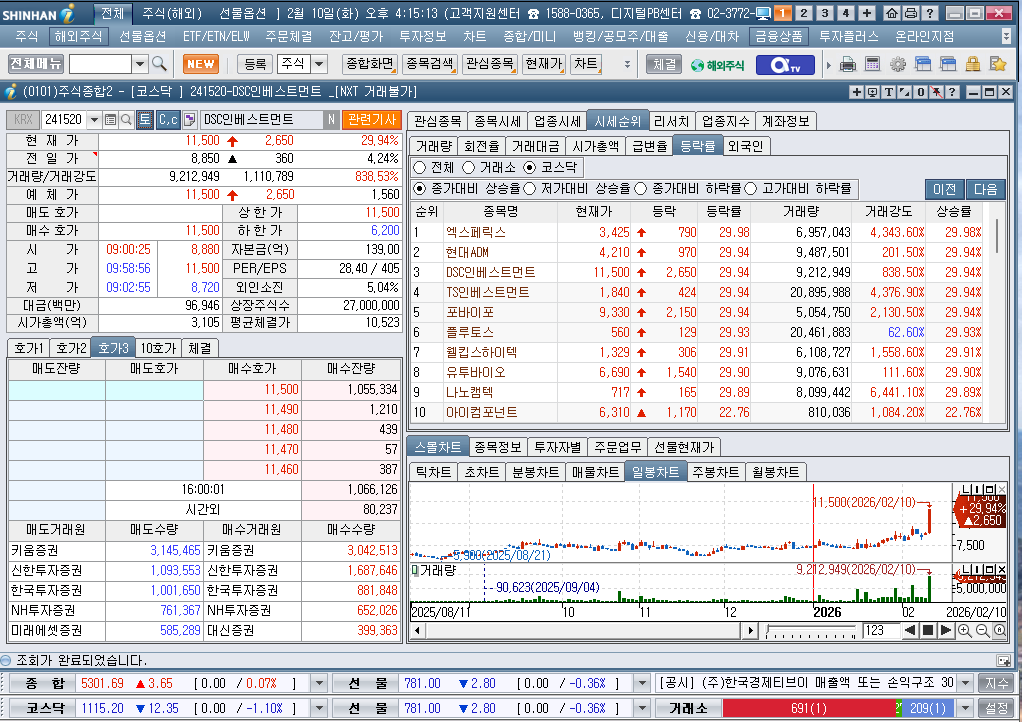Click the plus icon in window title bar
Viewport: 1022px width, 722px height.
click(x=857, y=92)
